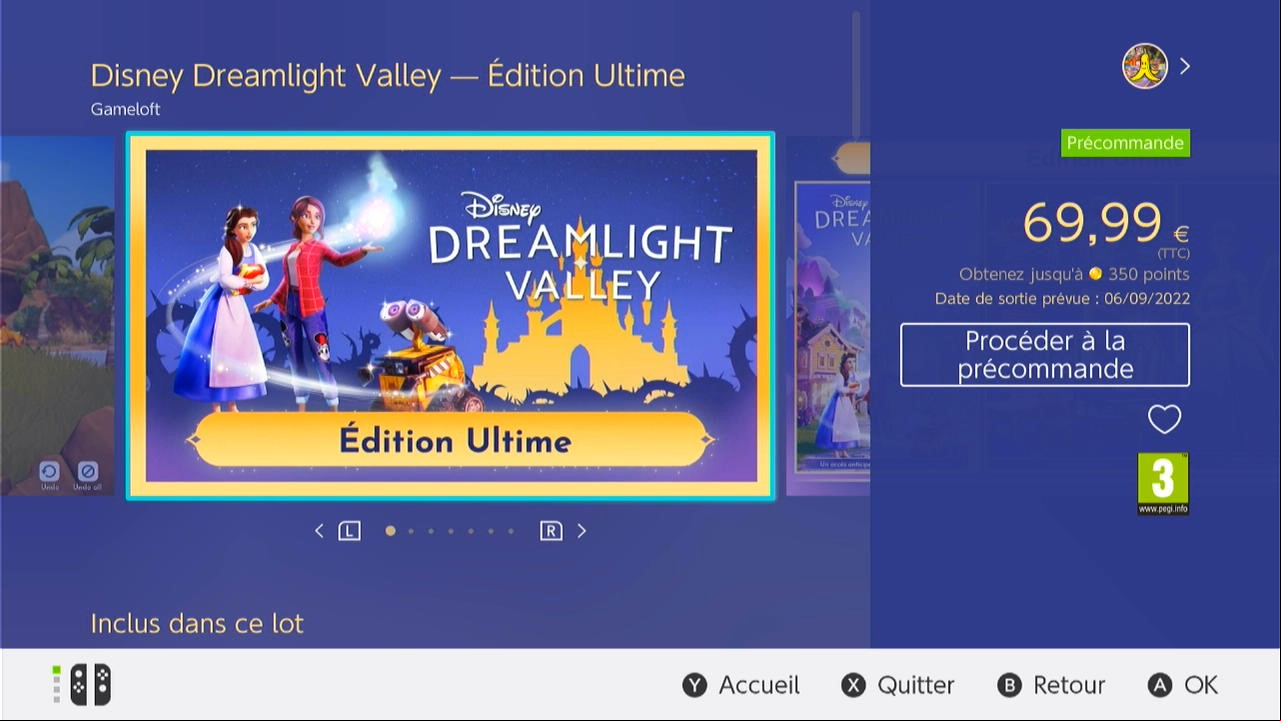The height and width of the screenshot is (721, 1281).
Task: Select the first carousel page dot
Action: click(x=390, y=531)
